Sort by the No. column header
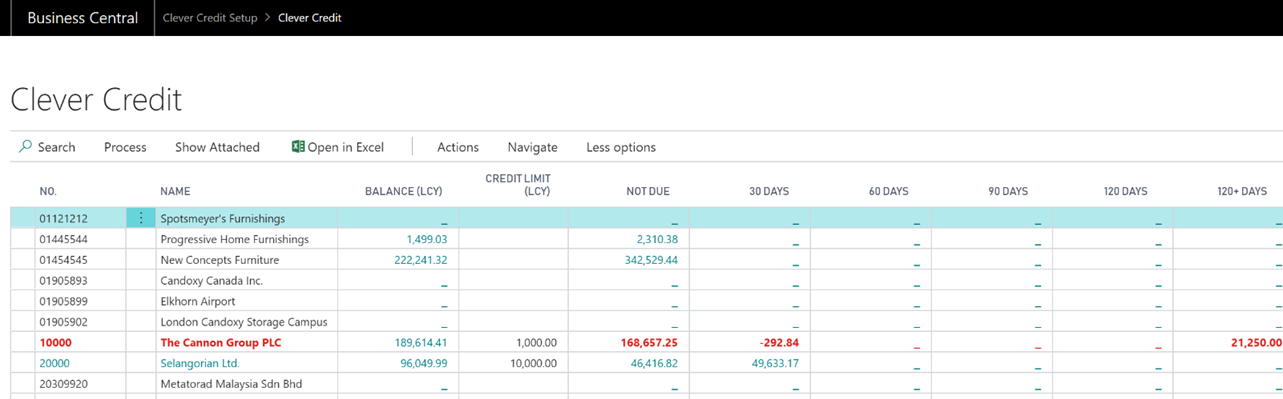Image resolution: width=1283 pixels, height=399 pixels. click(x=48, y=191)
